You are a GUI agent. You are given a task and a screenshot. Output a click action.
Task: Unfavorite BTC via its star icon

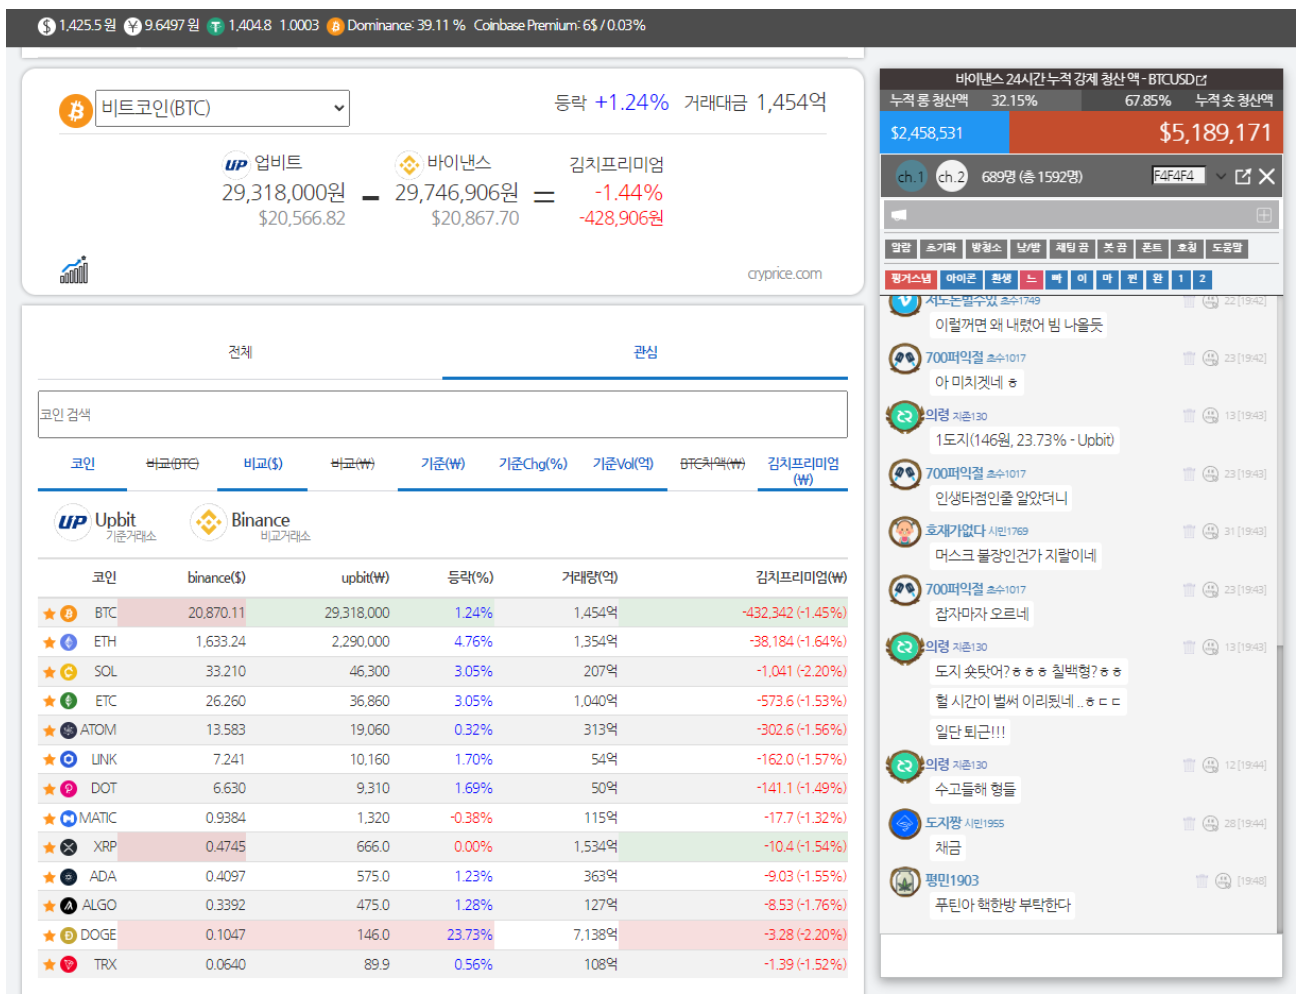(49, 613)
